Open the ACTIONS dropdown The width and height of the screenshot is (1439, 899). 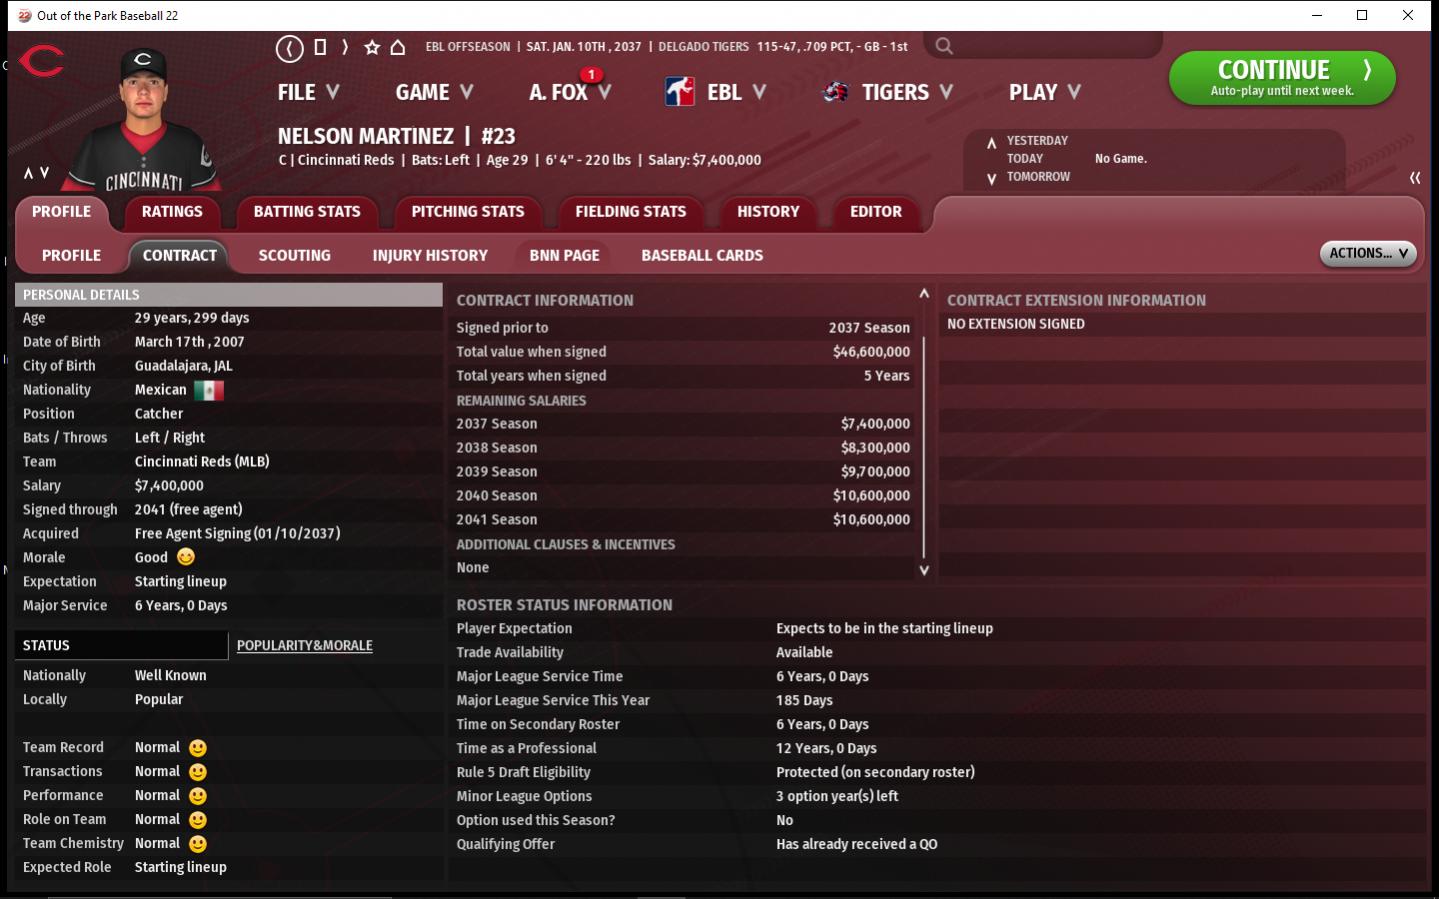pyautogui.click(x=1367, y=254)
